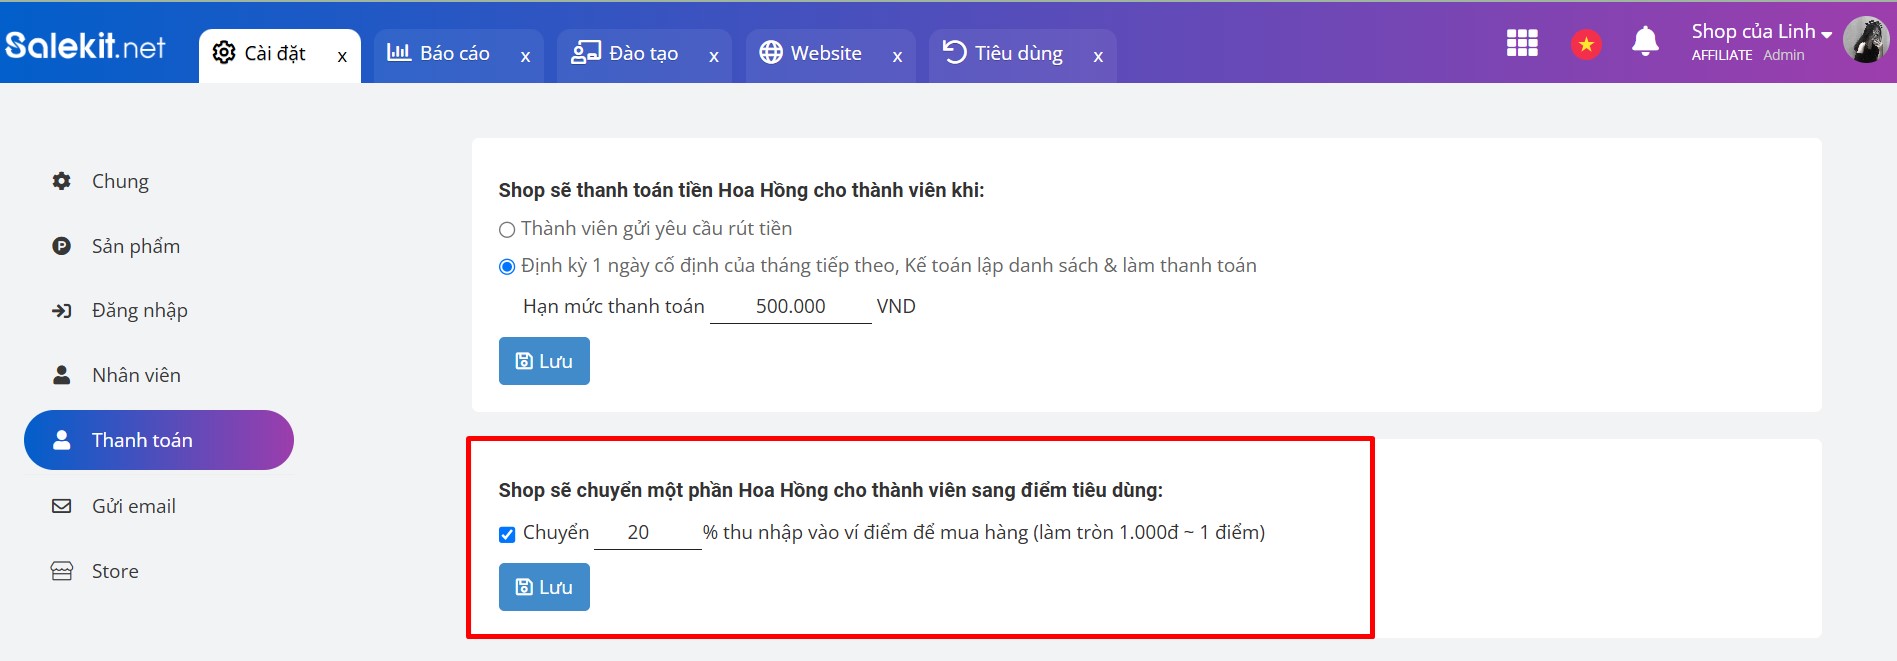This screenshot has height=661, width=1897.
Task: Toggle the Chuyển thu nhập checkbox
Action: click(x=507, y=534)
